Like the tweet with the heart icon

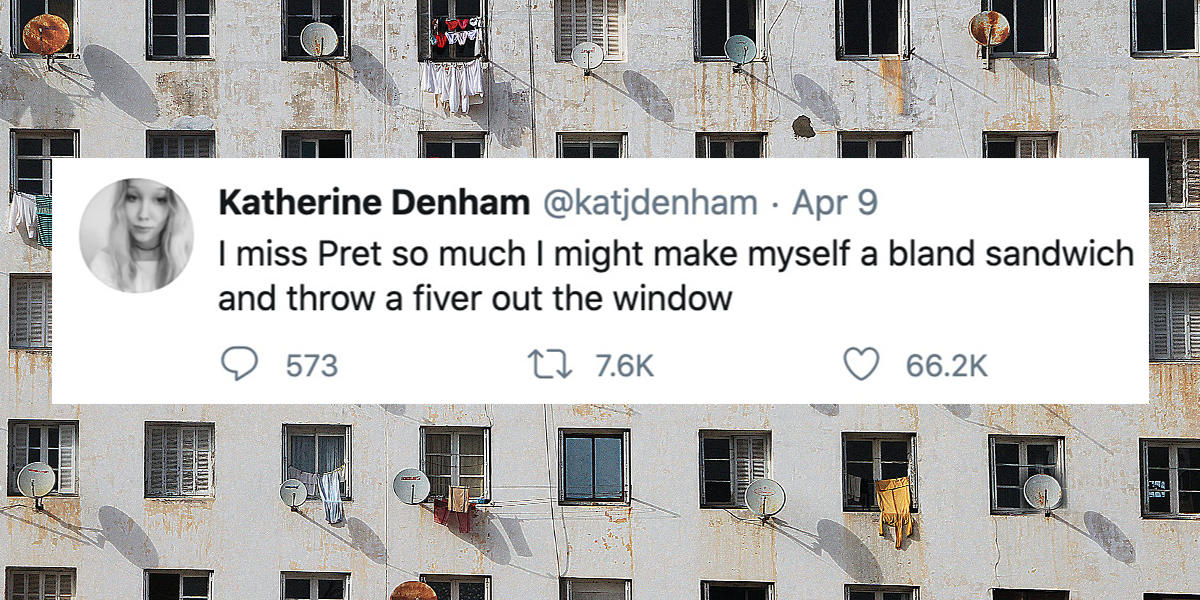coord(860,365)
